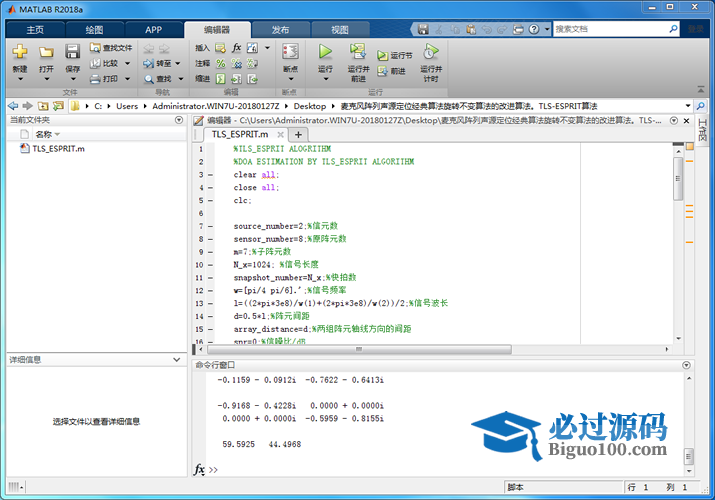Switch to the 主页 (Home) tab
Screen dimensions: 715x500
[x=36, y=29]
